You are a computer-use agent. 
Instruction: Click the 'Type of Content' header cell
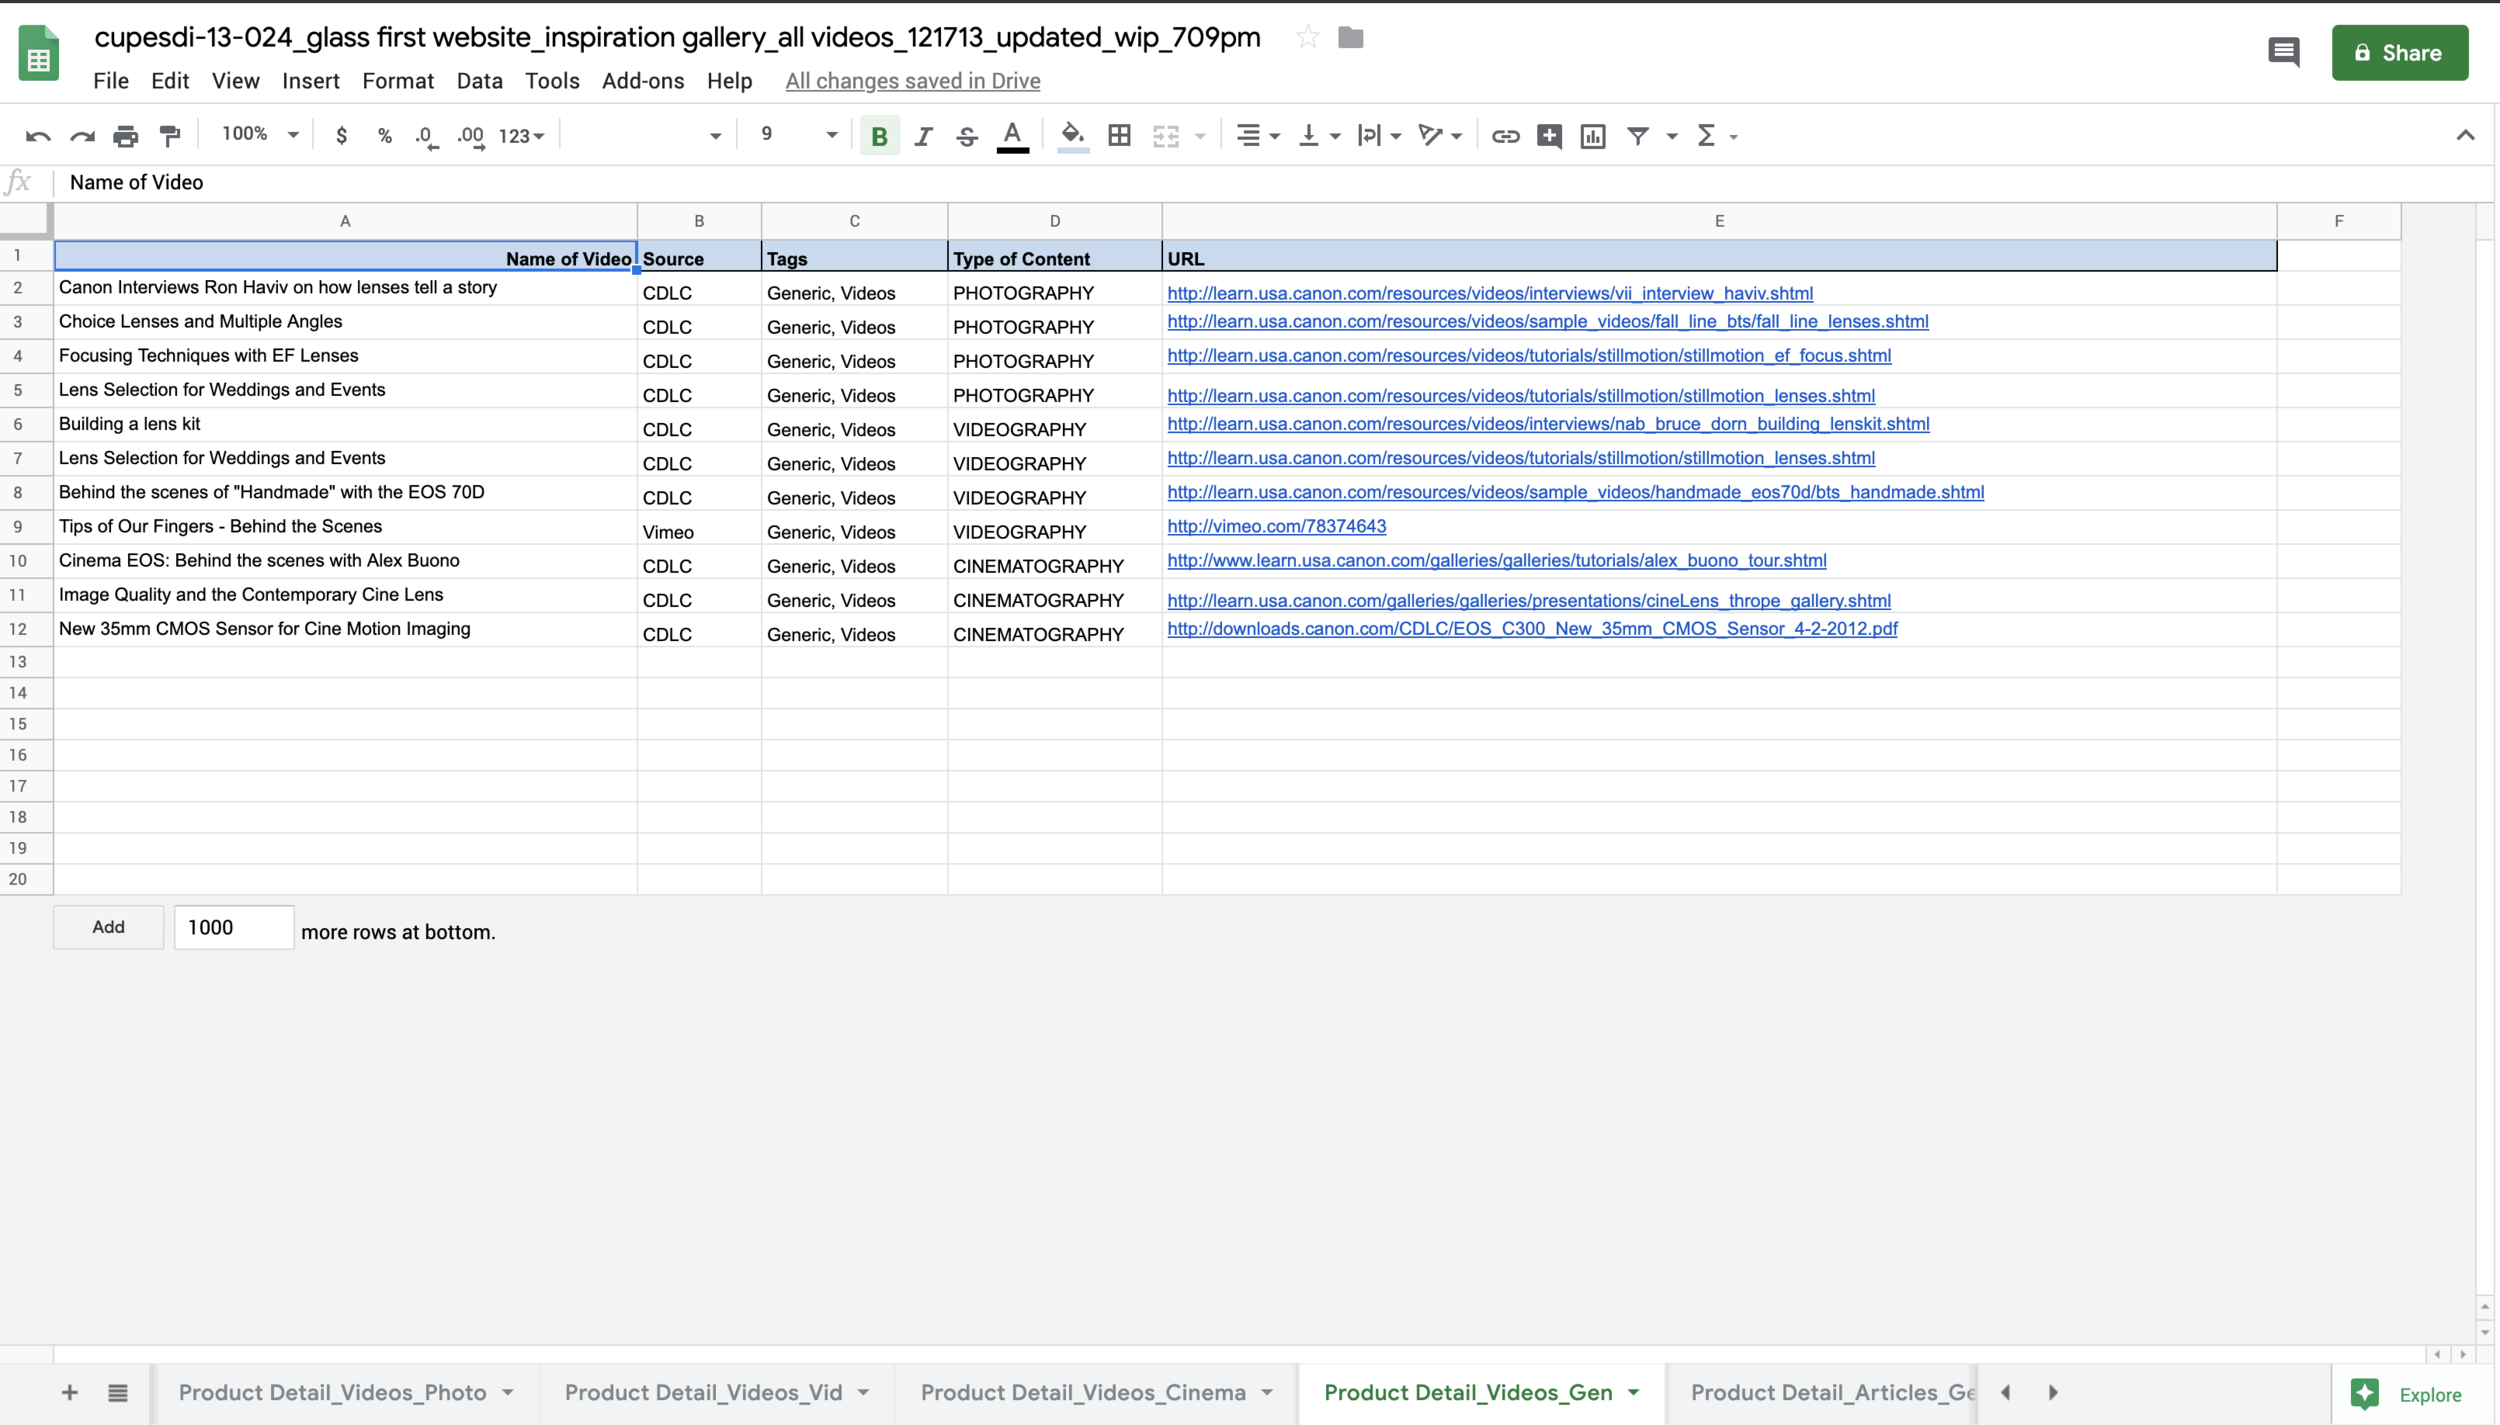(x=1054, y=256)
